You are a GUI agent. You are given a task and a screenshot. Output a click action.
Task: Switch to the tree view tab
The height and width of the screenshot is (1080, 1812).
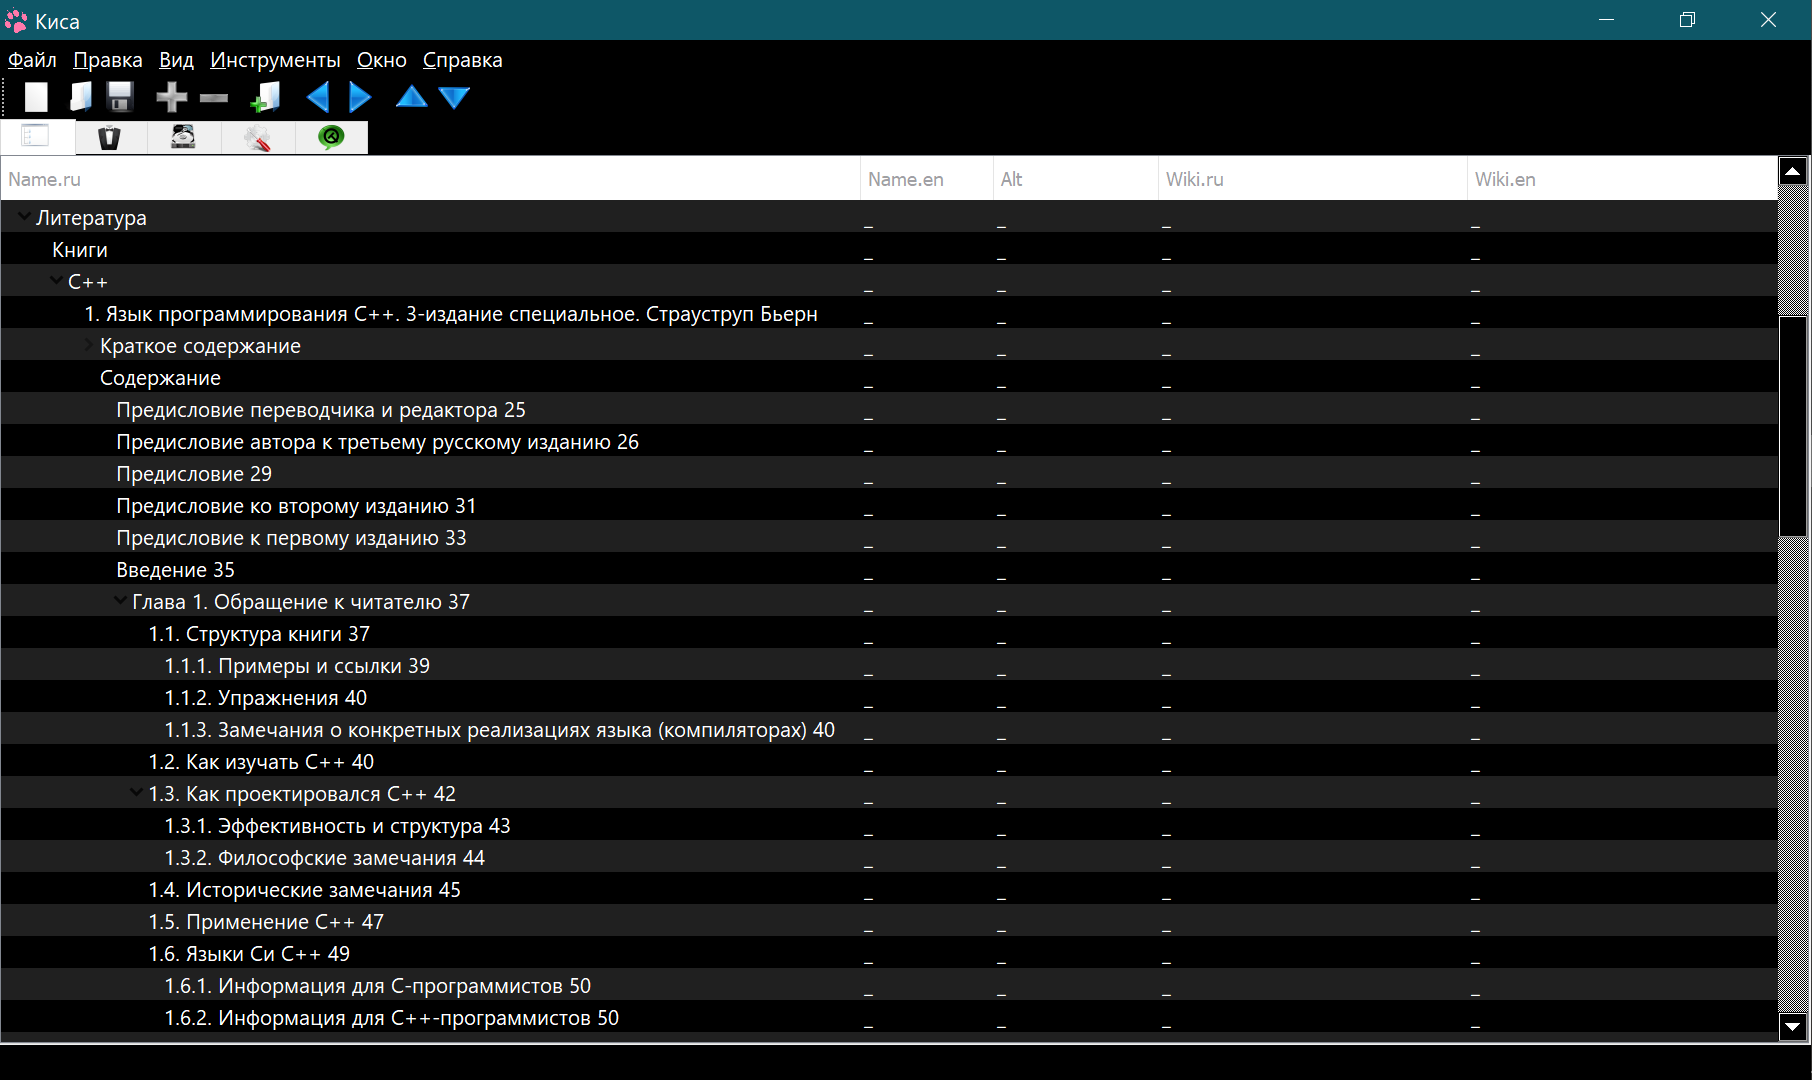click(x=38, y=136)
